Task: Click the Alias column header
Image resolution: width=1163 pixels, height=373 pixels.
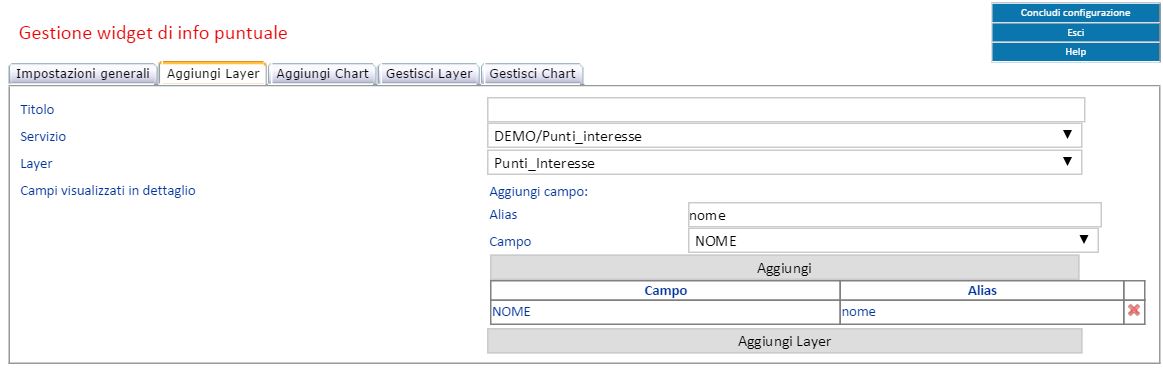Action: (982, 291)
